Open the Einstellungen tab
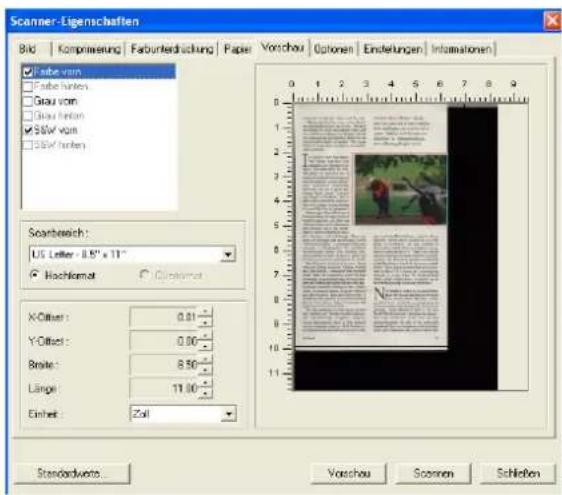The image size is (562, 495). coord(392,49)
